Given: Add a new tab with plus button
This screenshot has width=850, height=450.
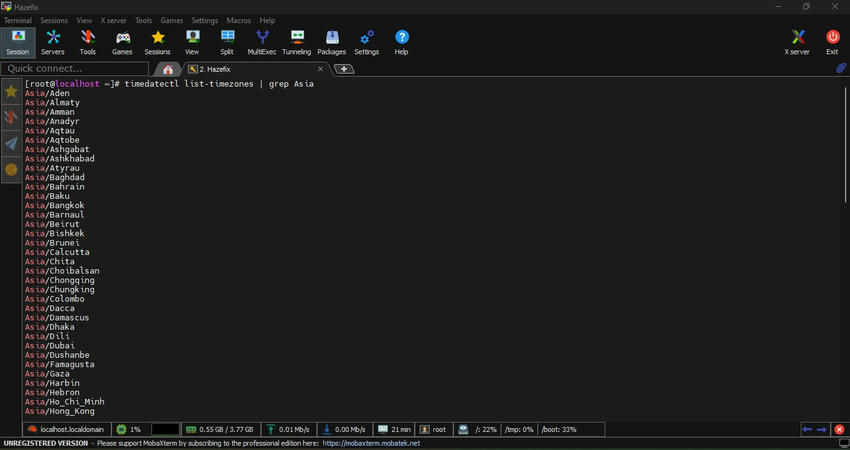Looking at the screenshot, I should [x=344, y=69].
